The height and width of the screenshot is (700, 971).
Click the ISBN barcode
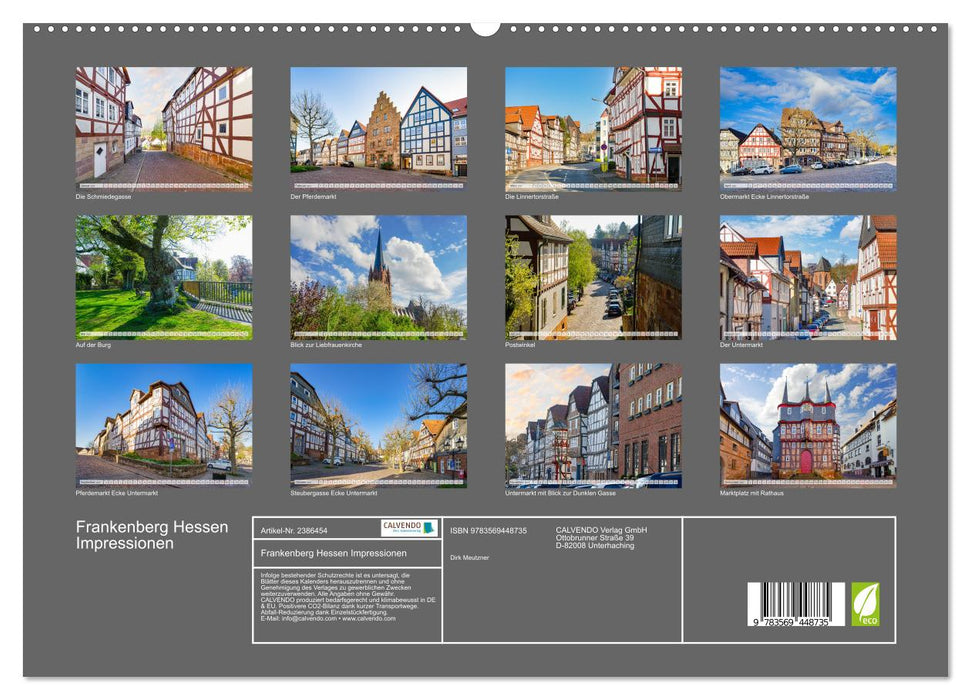796,604
